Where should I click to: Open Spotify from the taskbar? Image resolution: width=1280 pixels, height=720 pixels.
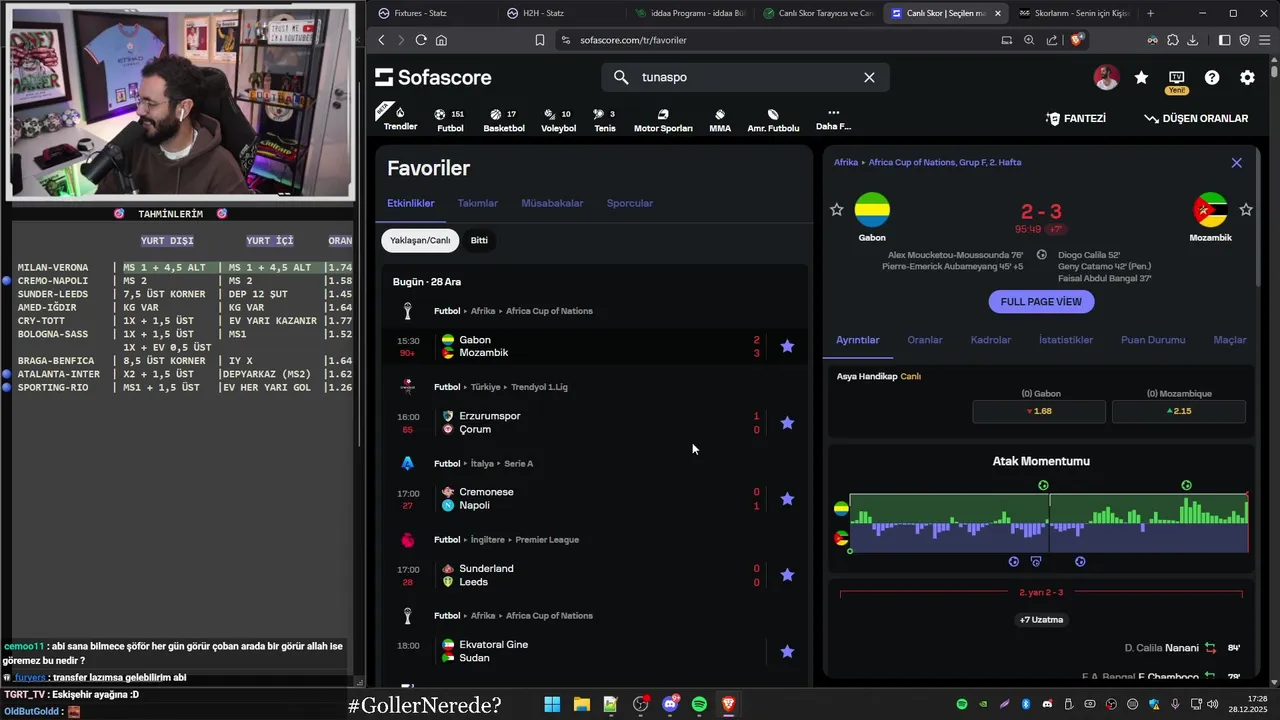[x=699, y=705]
